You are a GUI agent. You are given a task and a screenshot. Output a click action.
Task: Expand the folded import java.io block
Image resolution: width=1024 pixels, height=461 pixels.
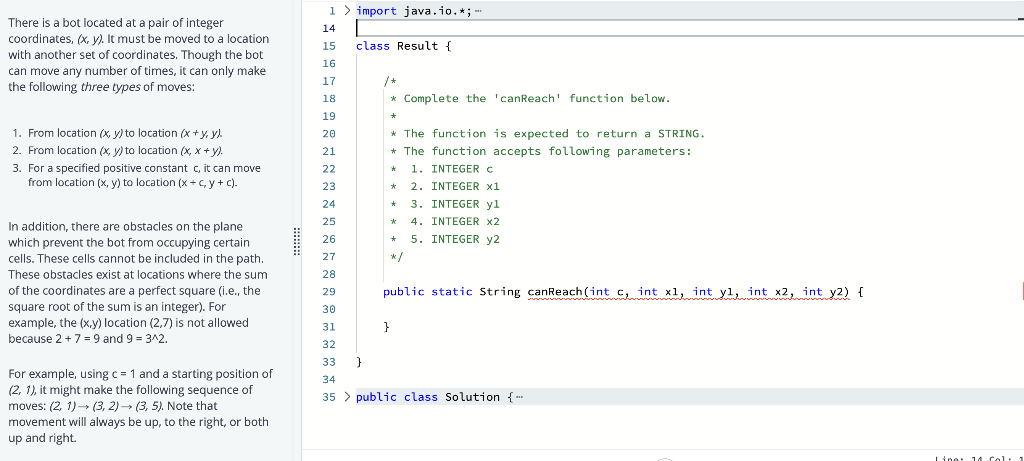[347, 10]
